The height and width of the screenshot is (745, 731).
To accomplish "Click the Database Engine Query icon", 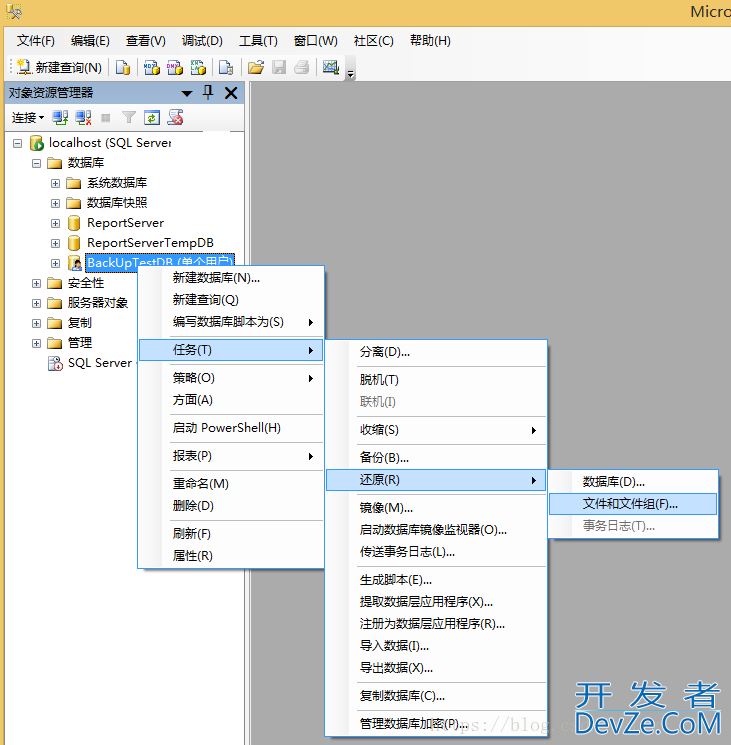I will [123, 67].
